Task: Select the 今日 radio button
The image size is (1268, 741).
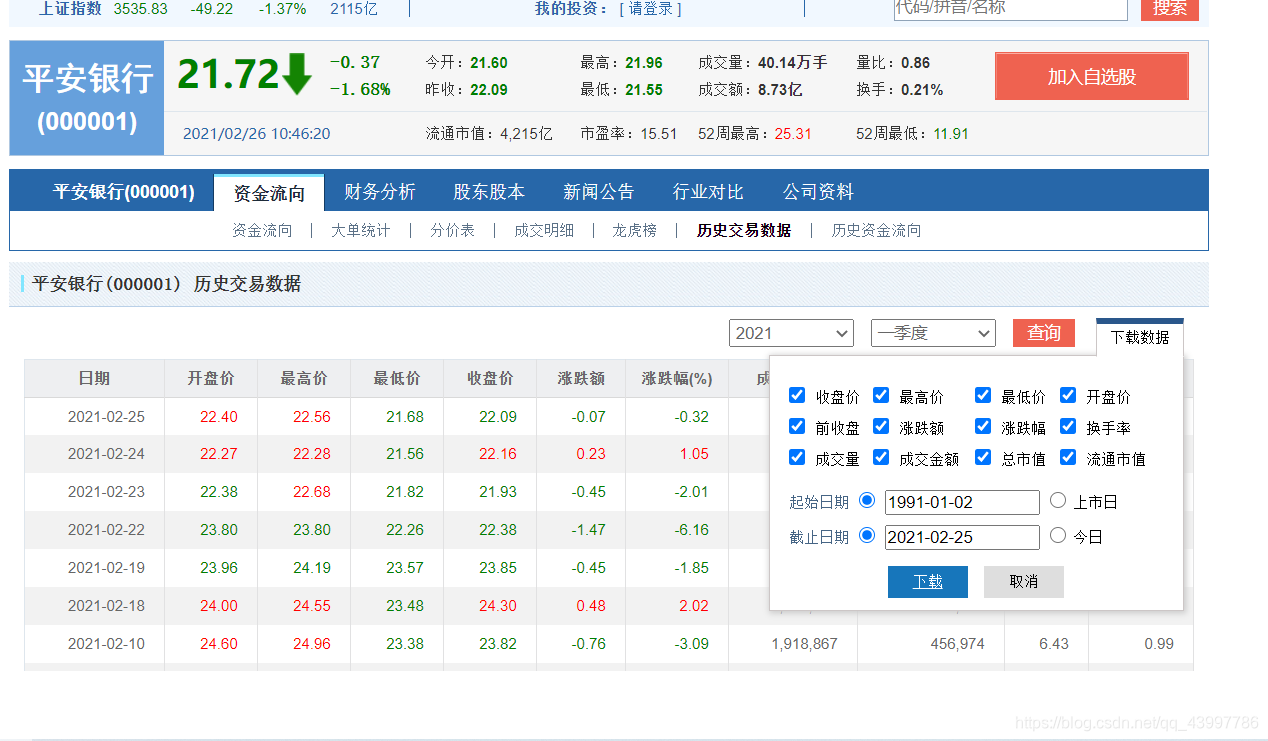Action: 1058,535
